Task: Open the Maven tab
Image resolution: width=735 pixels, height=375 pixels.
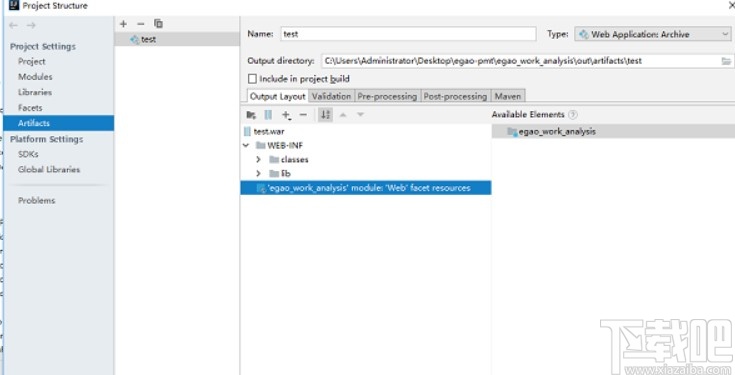Action: tap(508, 96)
